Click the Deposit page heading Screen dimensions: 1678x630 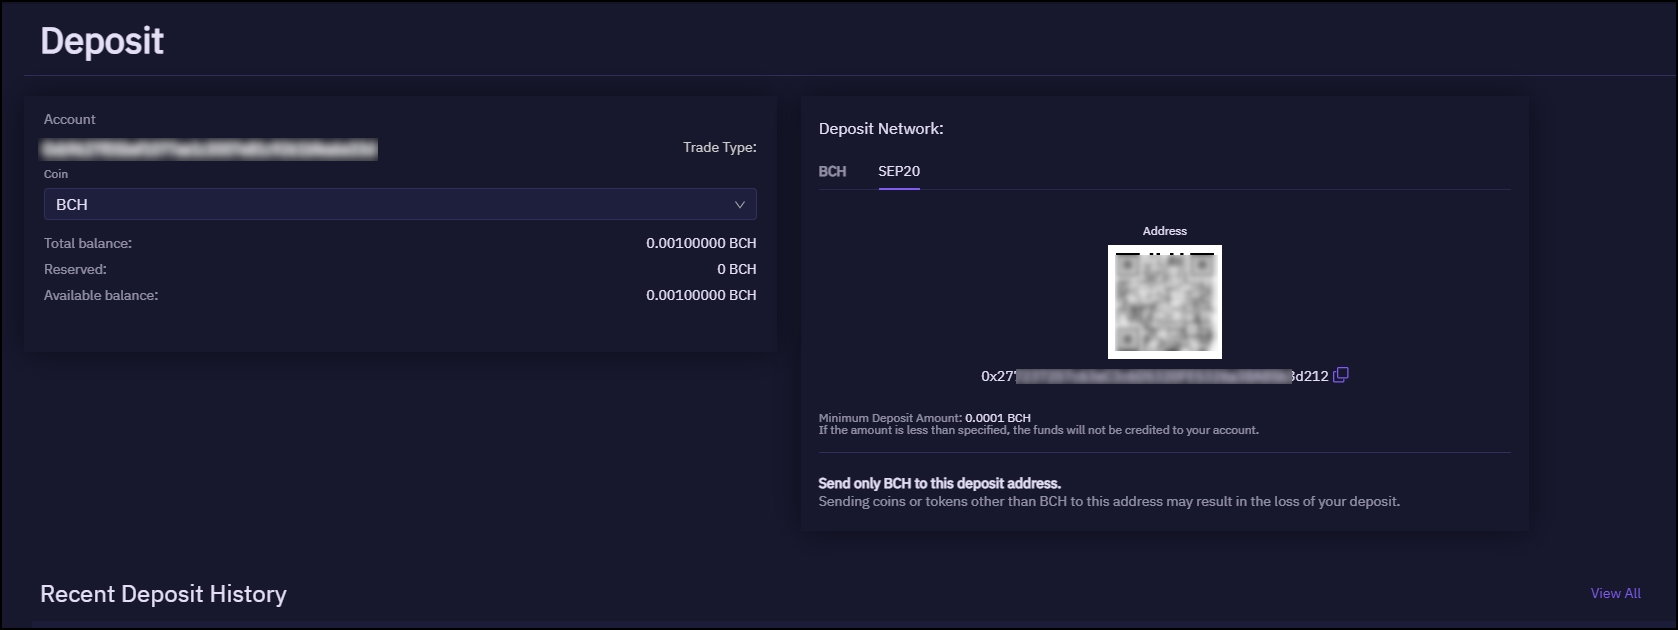point(102,41)
